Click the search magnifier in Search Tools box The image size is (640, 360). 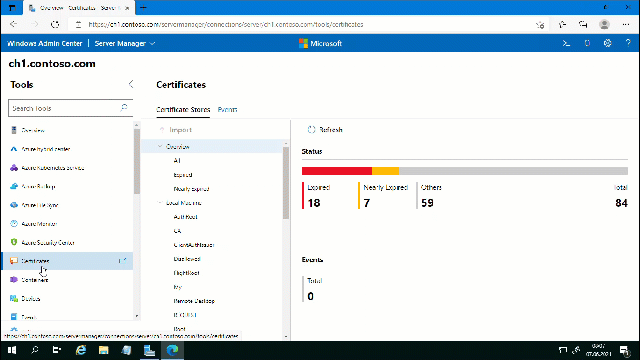coord(124,108)
